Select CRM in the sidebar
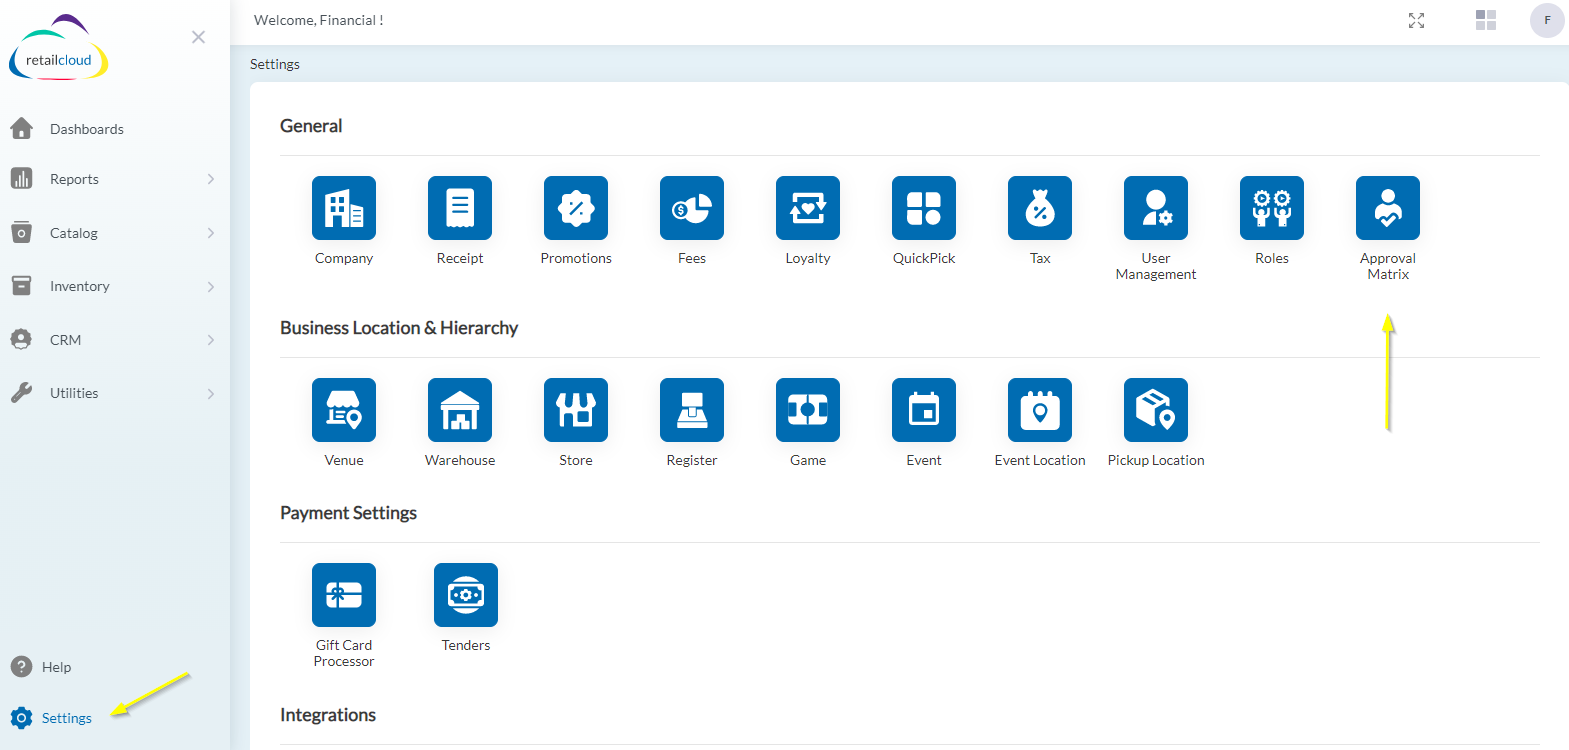This screenshot has height=750, width=1569. pyautogui.click(x=66, y=340)
